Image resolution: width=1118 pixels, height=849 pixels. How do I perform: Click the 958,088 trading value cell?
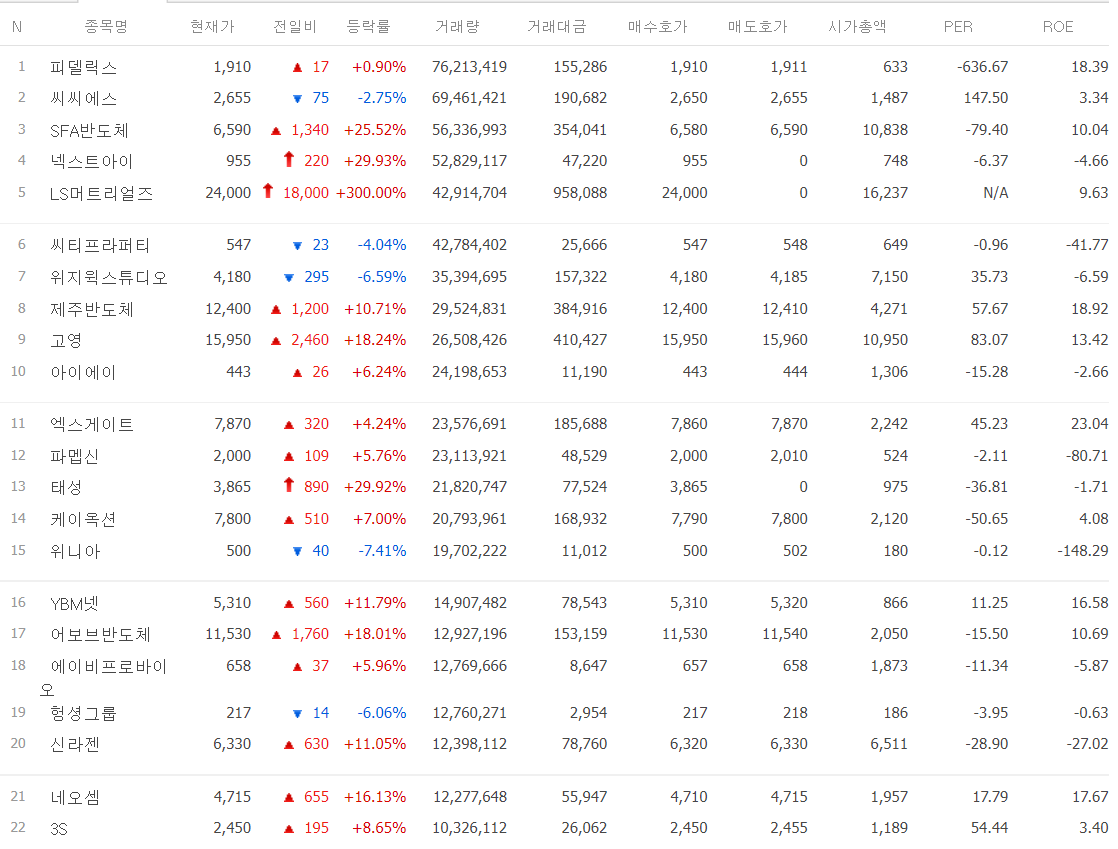(580, 193)
